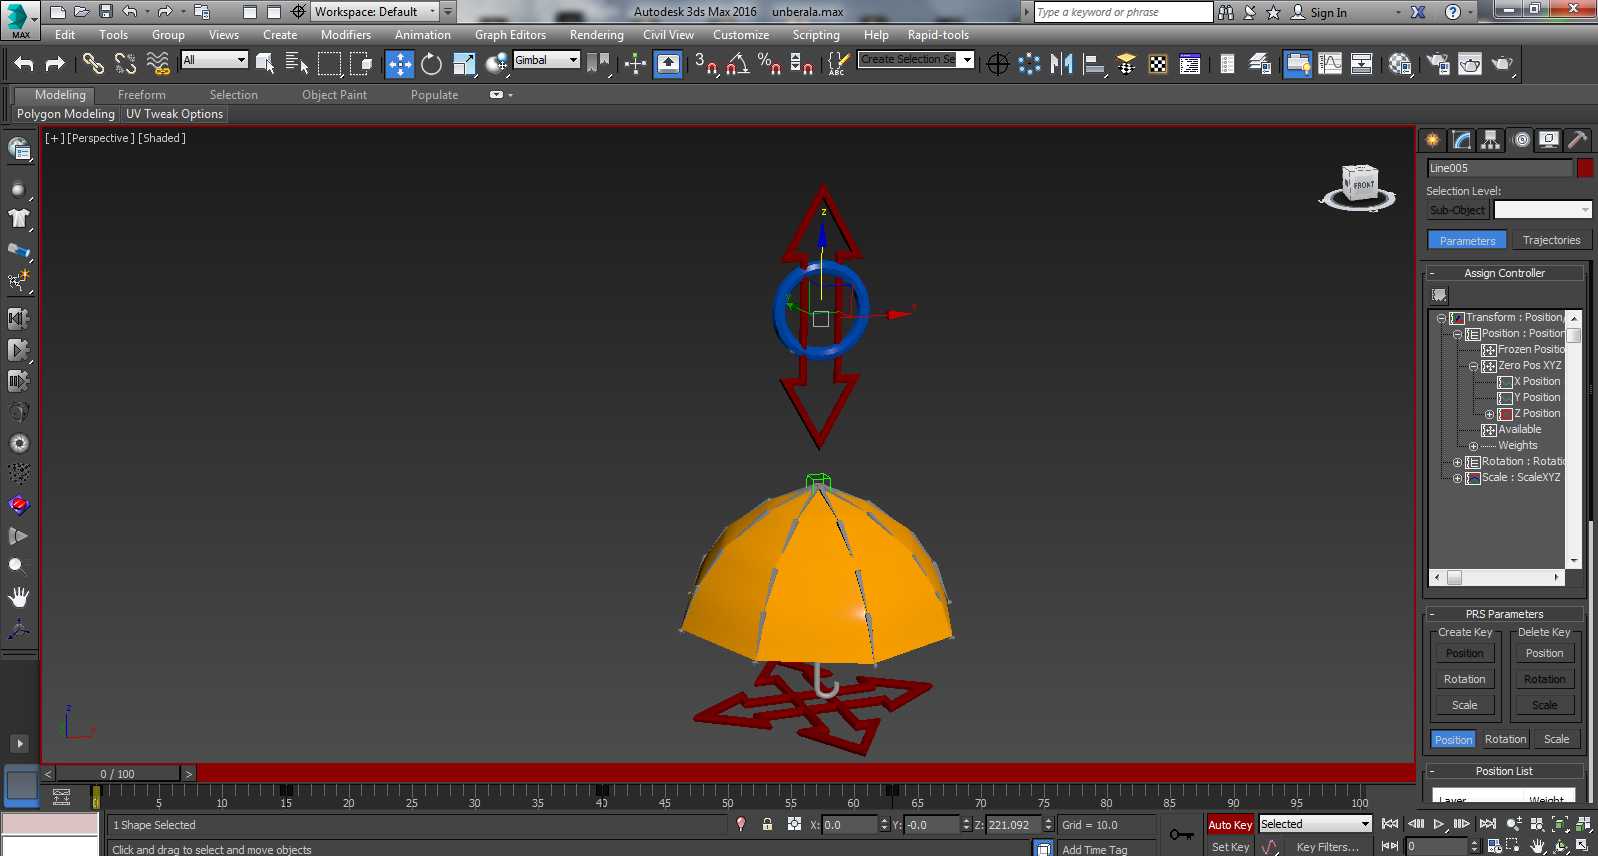Screen dimensions: 1598x856
Task: Open the Modifiers menu
Action: click(x=346, y=35)
